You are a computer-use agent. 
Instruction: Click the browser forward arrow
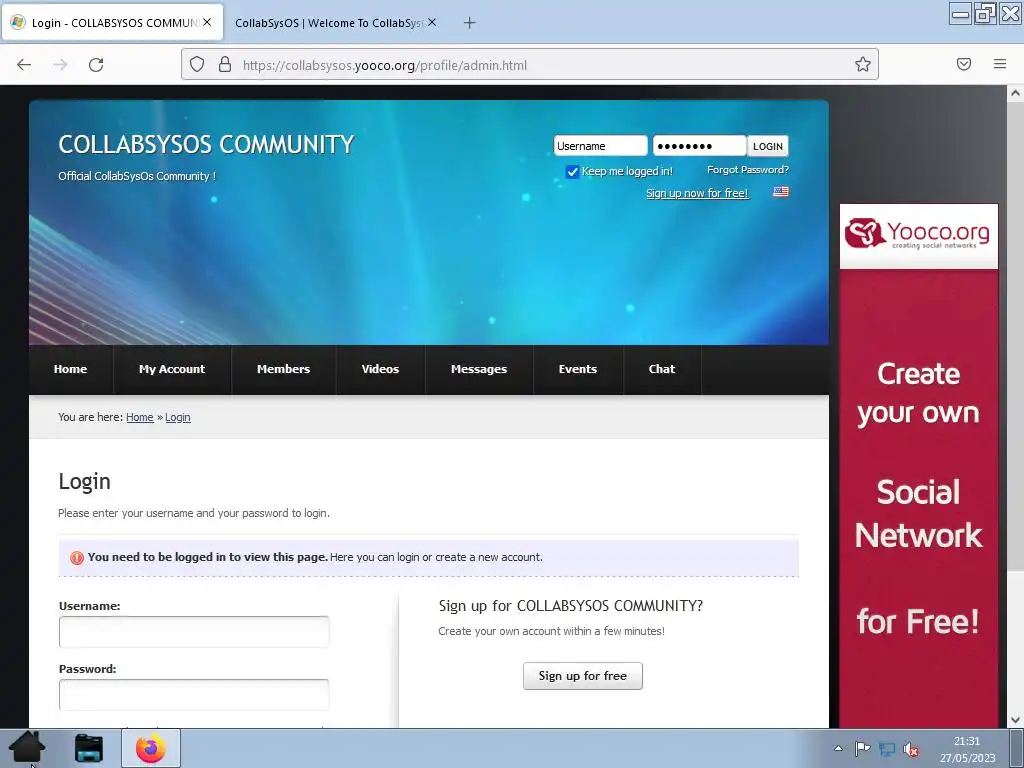60,65
